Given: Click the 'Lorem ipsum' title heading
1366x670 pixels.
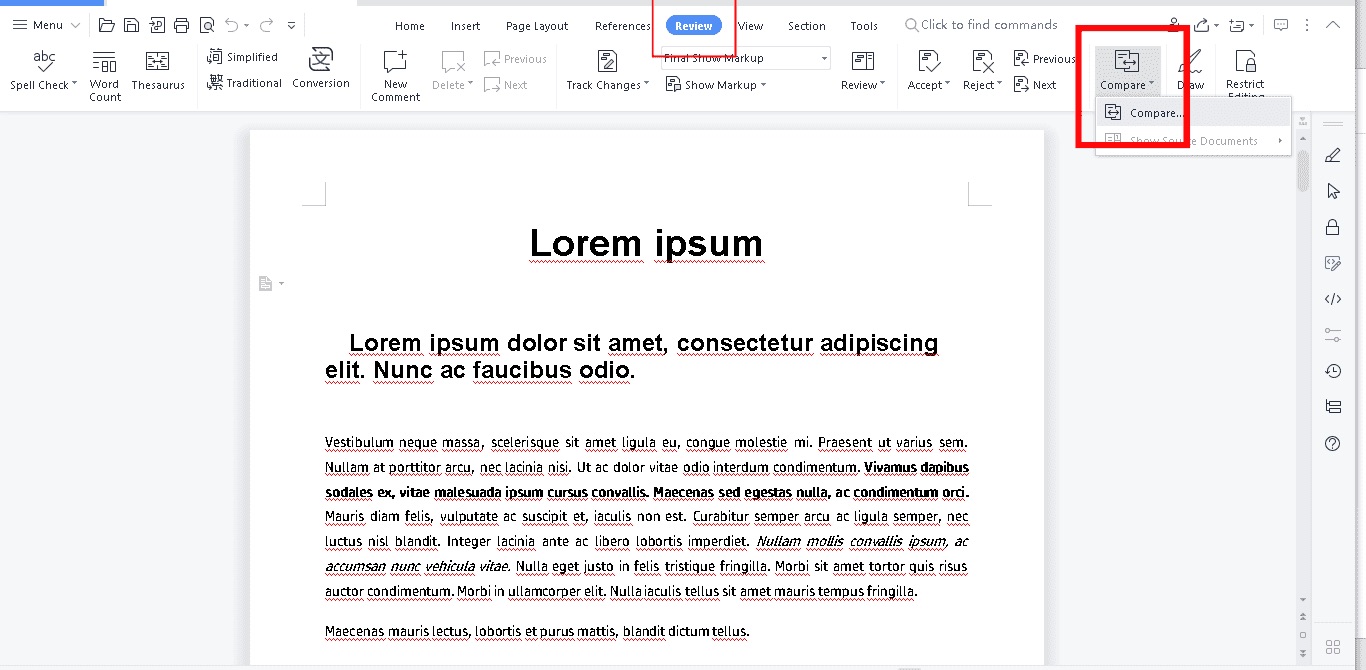Looking at the screenshot, I should (646, 243).
